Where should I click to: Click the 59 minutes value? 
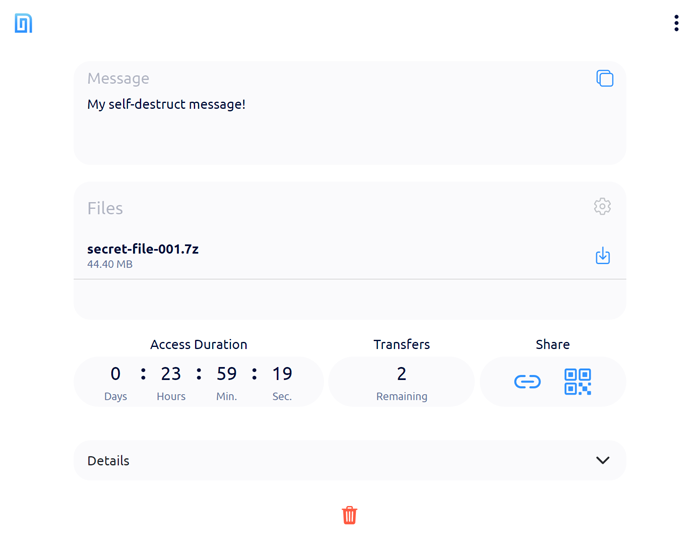click(x=227, y=374)
